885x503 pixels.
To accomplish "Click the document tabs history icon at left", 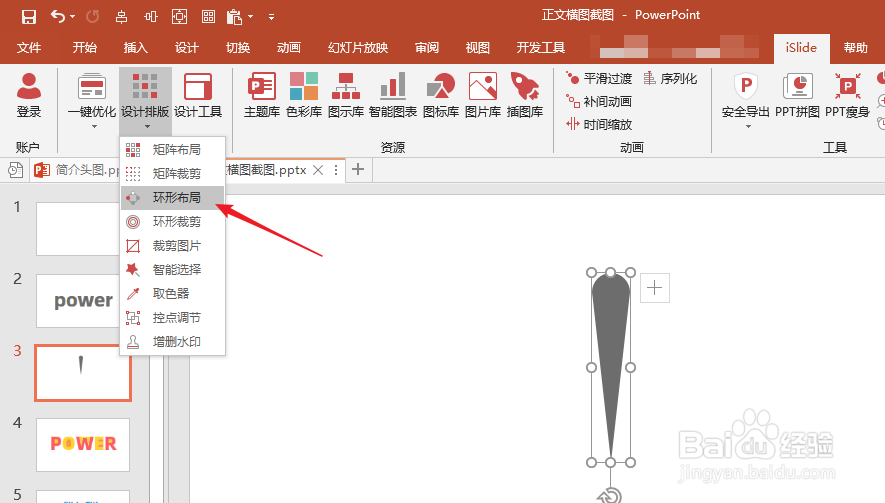I will coord(15,170).
